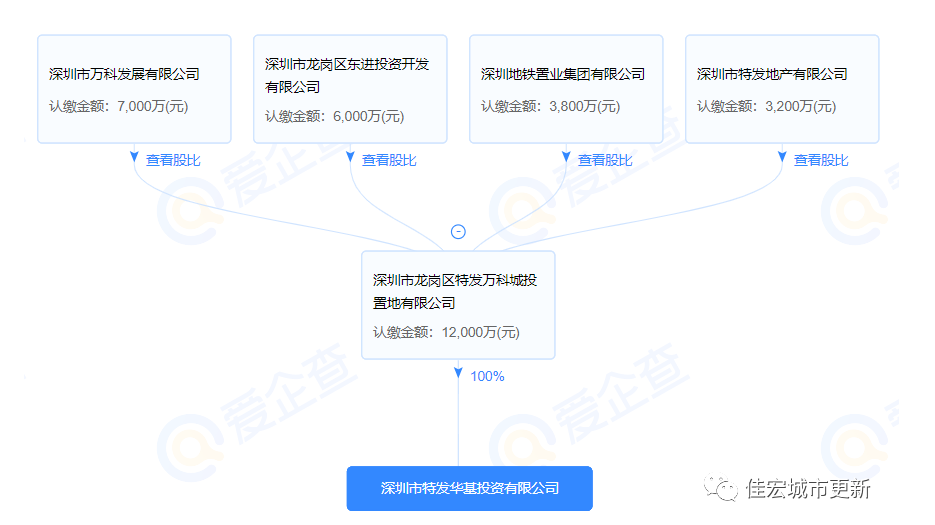Click the 100% shareholding label
Image resolution: width=935 pixels, height=525 pixels.
[487, 377]
